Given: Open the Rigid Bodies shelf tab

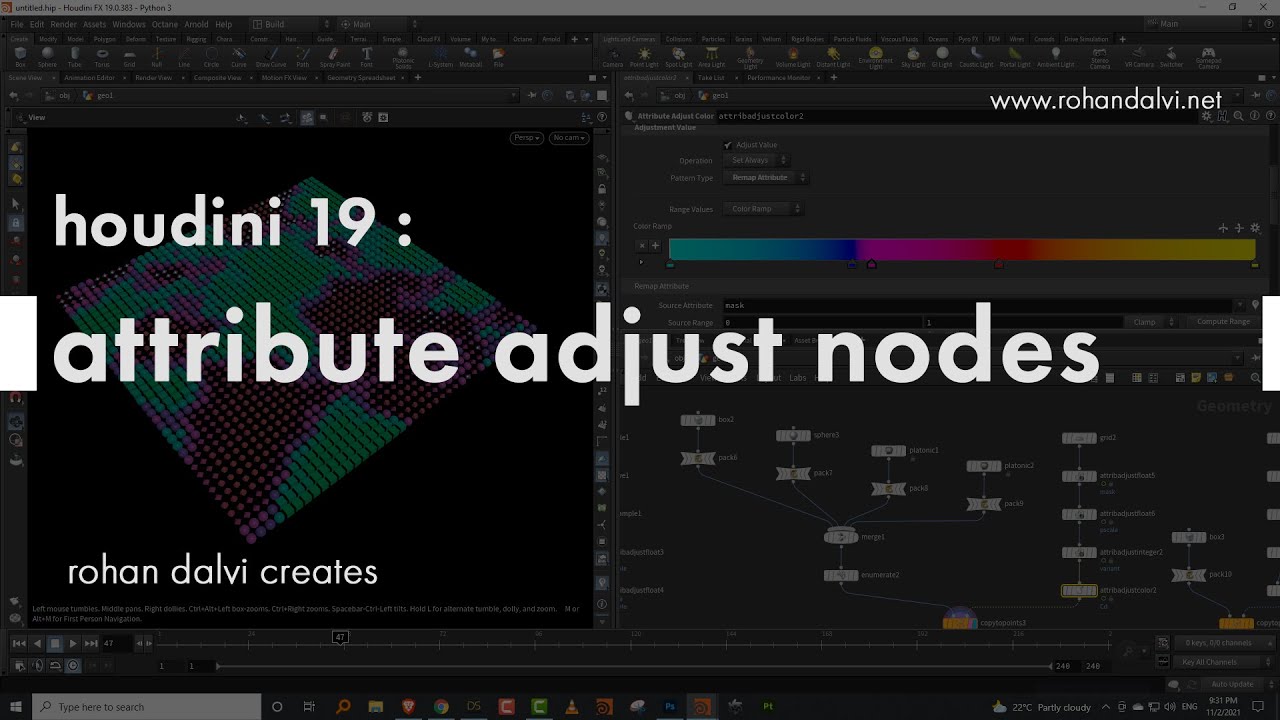Looking at the screenshot, I should tap(810, 39).
